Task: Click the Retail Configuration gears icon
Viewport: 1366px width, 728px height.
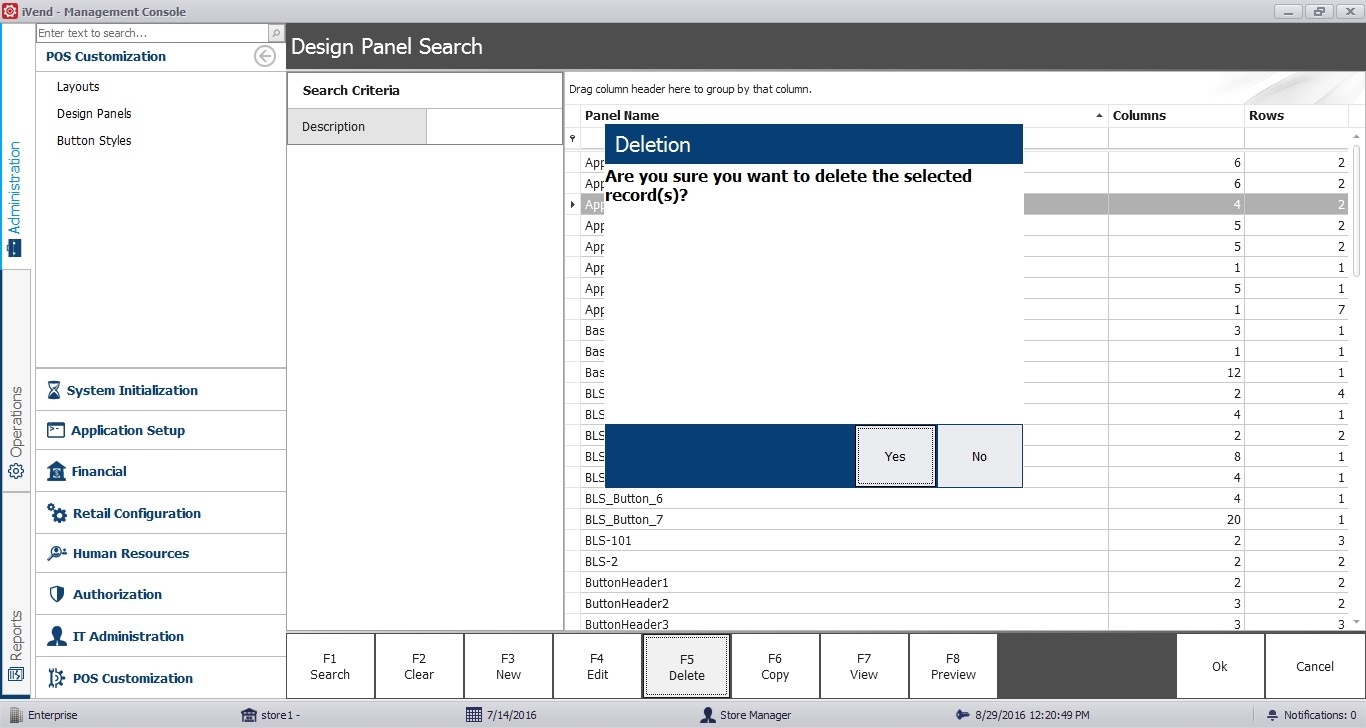Action: click(x=57, y=513)
